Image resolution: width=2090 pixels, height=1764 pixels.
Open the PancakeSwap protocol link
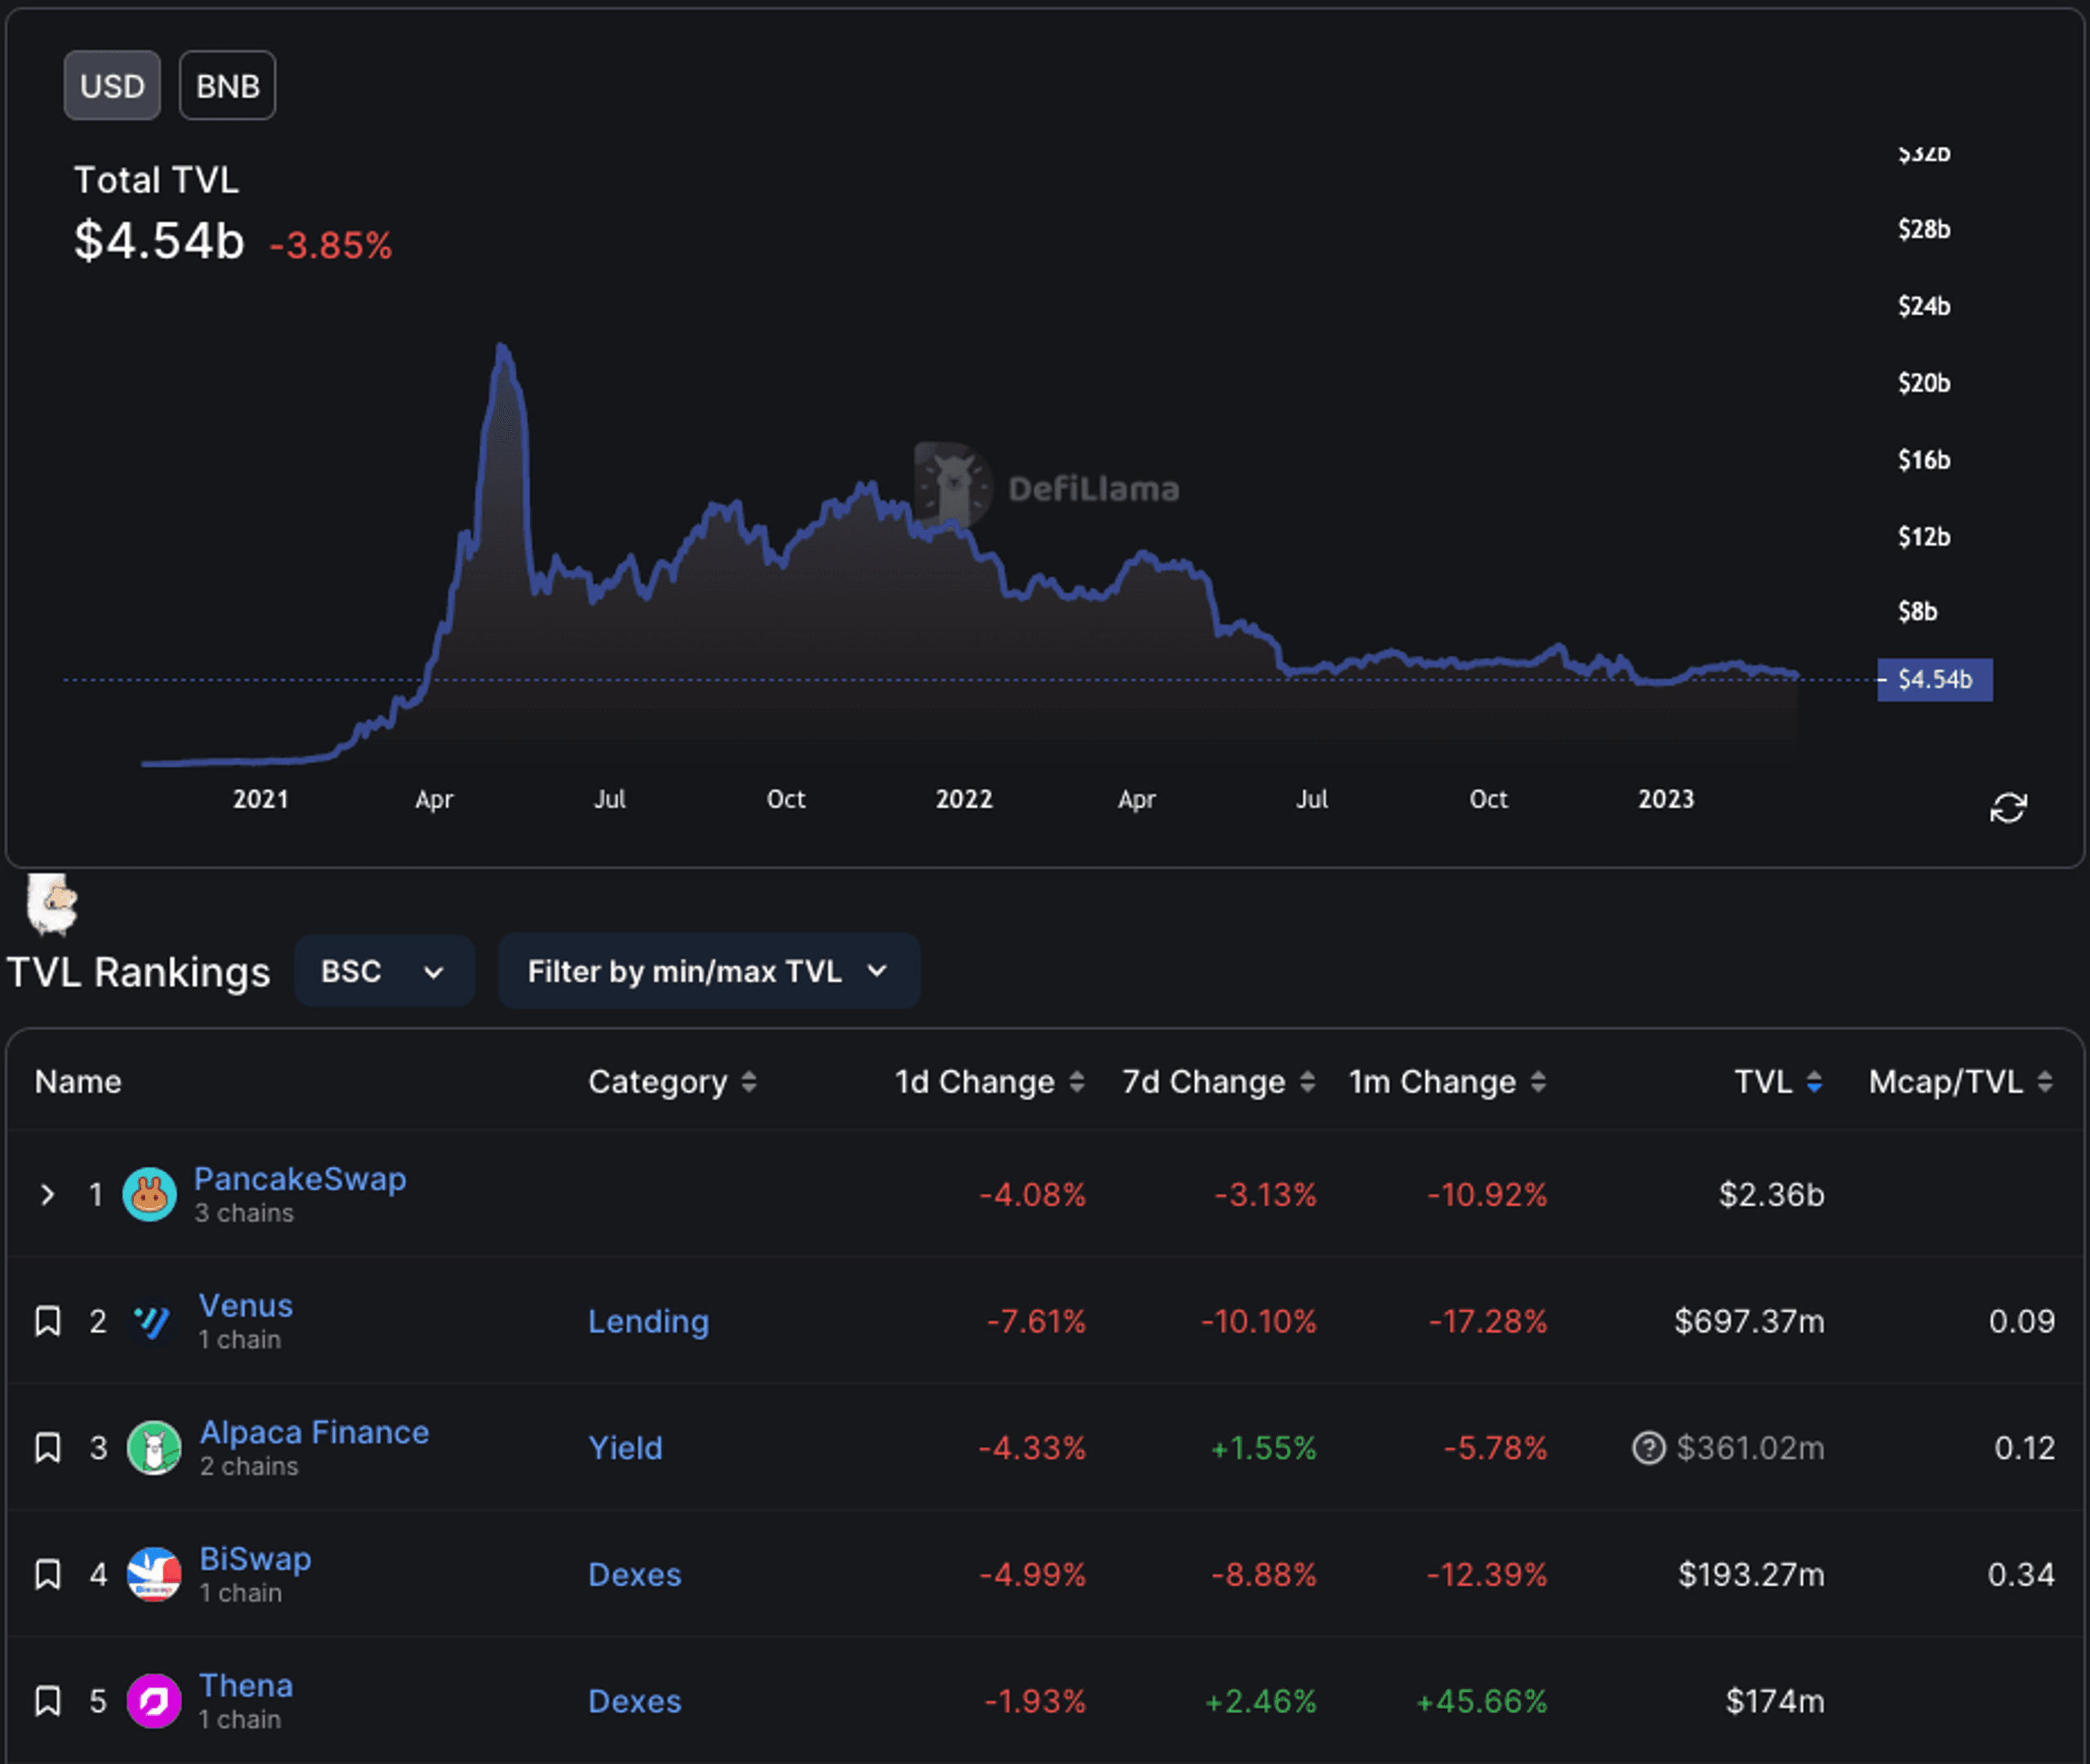pyautogui.click(x=300, y=1179)
